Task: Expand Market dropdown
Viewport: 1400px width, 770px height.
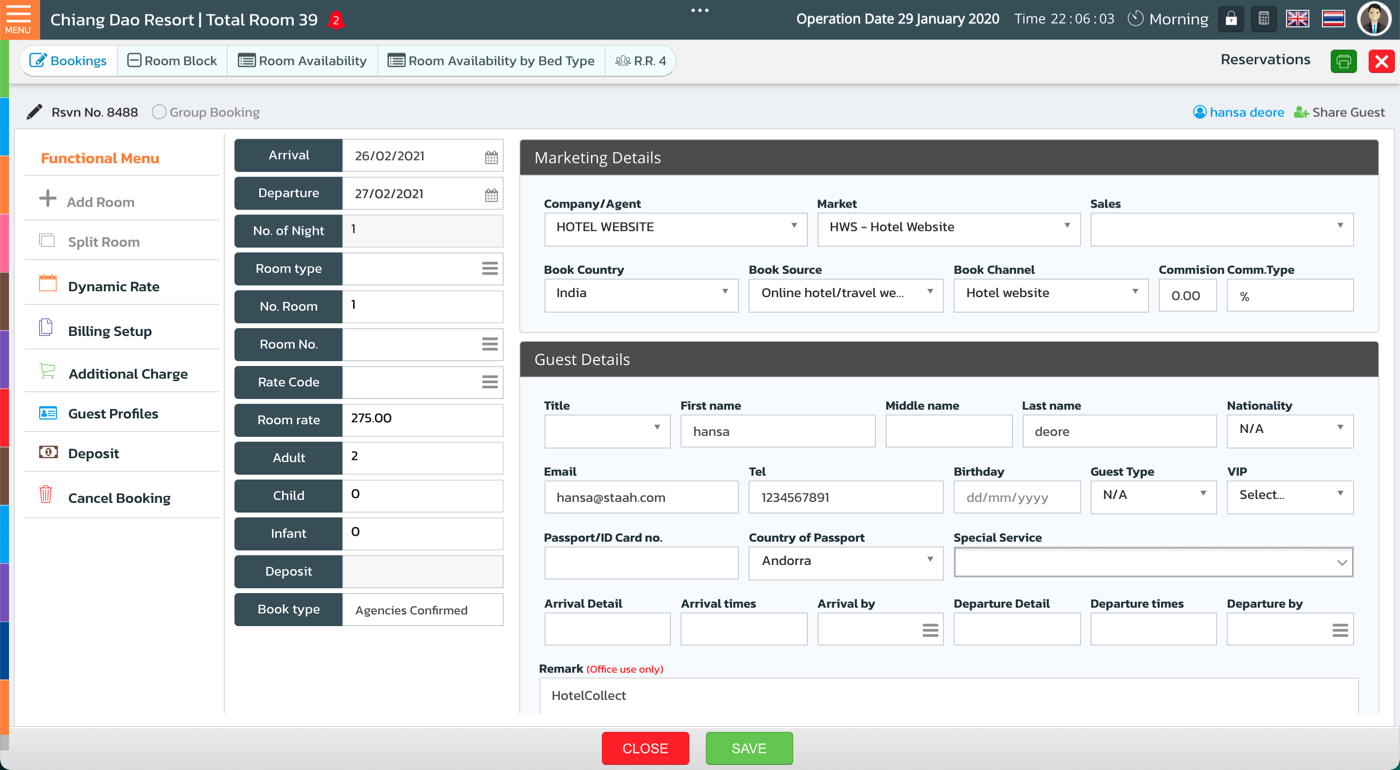Action: coord(948,228)
